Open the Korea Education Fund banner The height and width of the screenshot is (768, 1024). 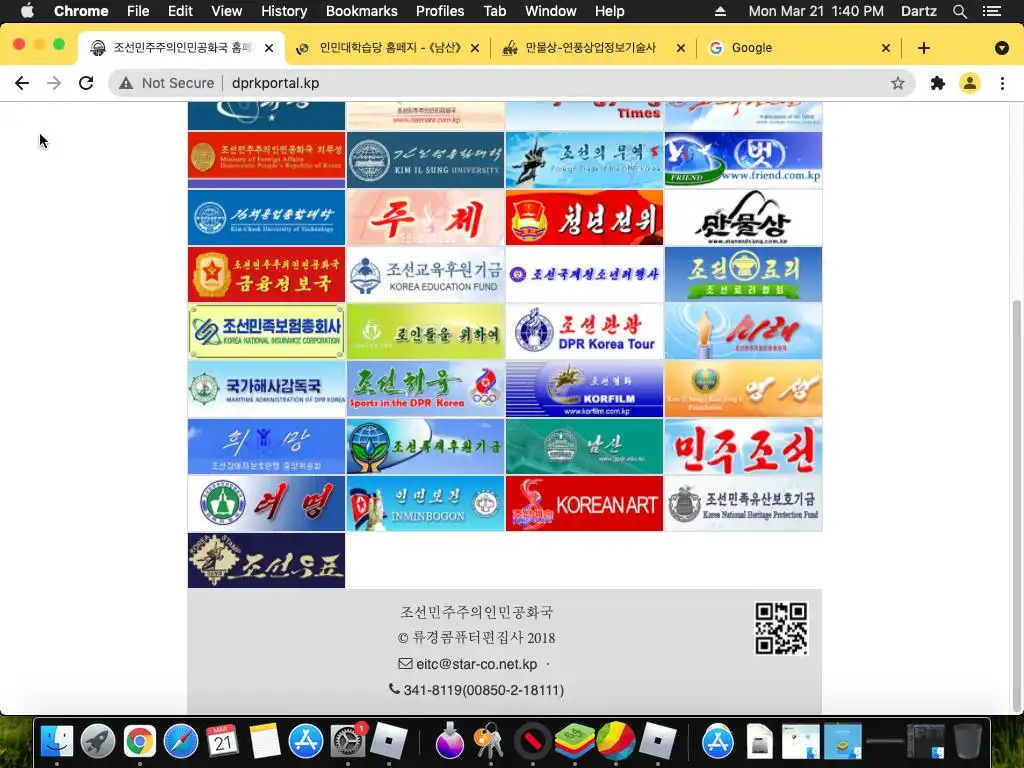pyautogui.click(x=425, y=274)
